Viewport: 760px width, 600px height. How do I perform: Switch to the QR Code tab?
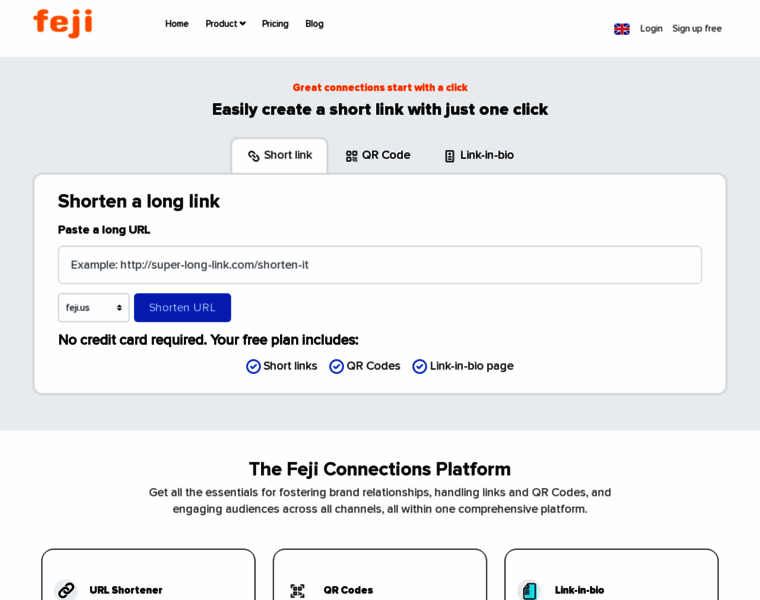378,155
